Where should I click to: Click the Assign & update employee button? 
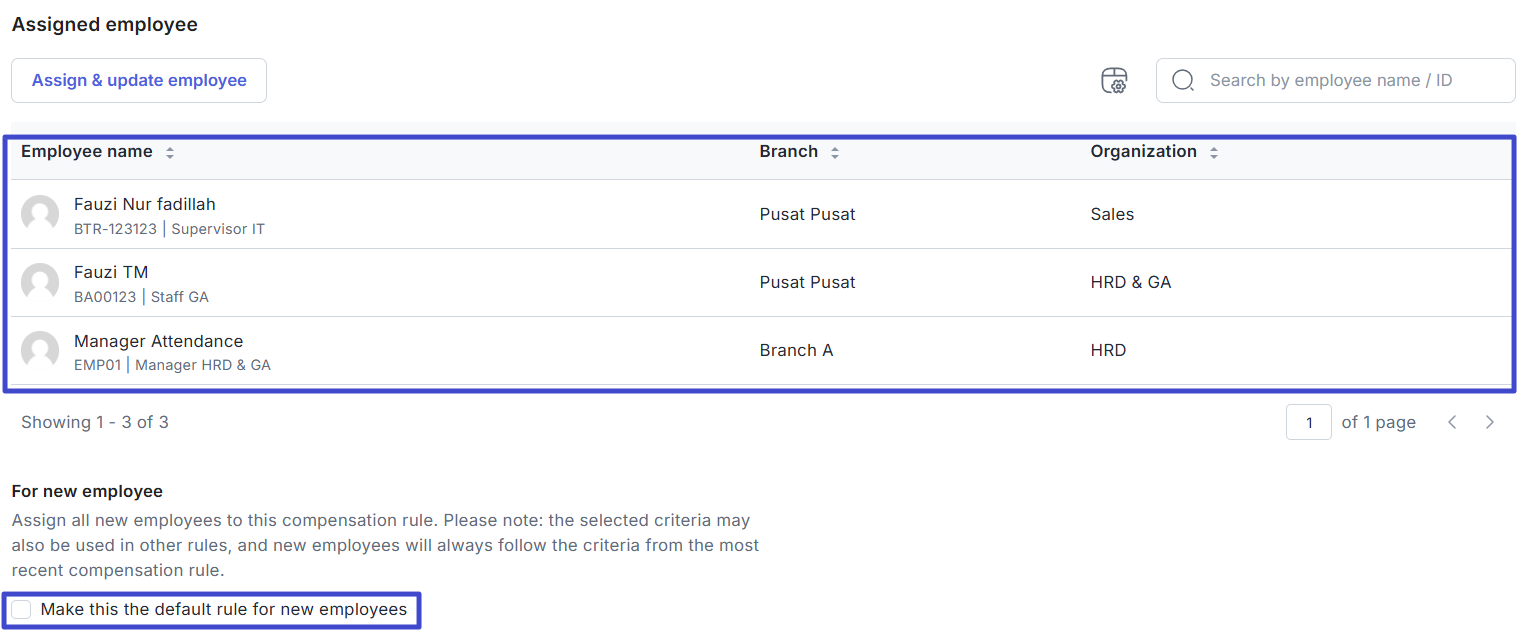tap(139, 81)
